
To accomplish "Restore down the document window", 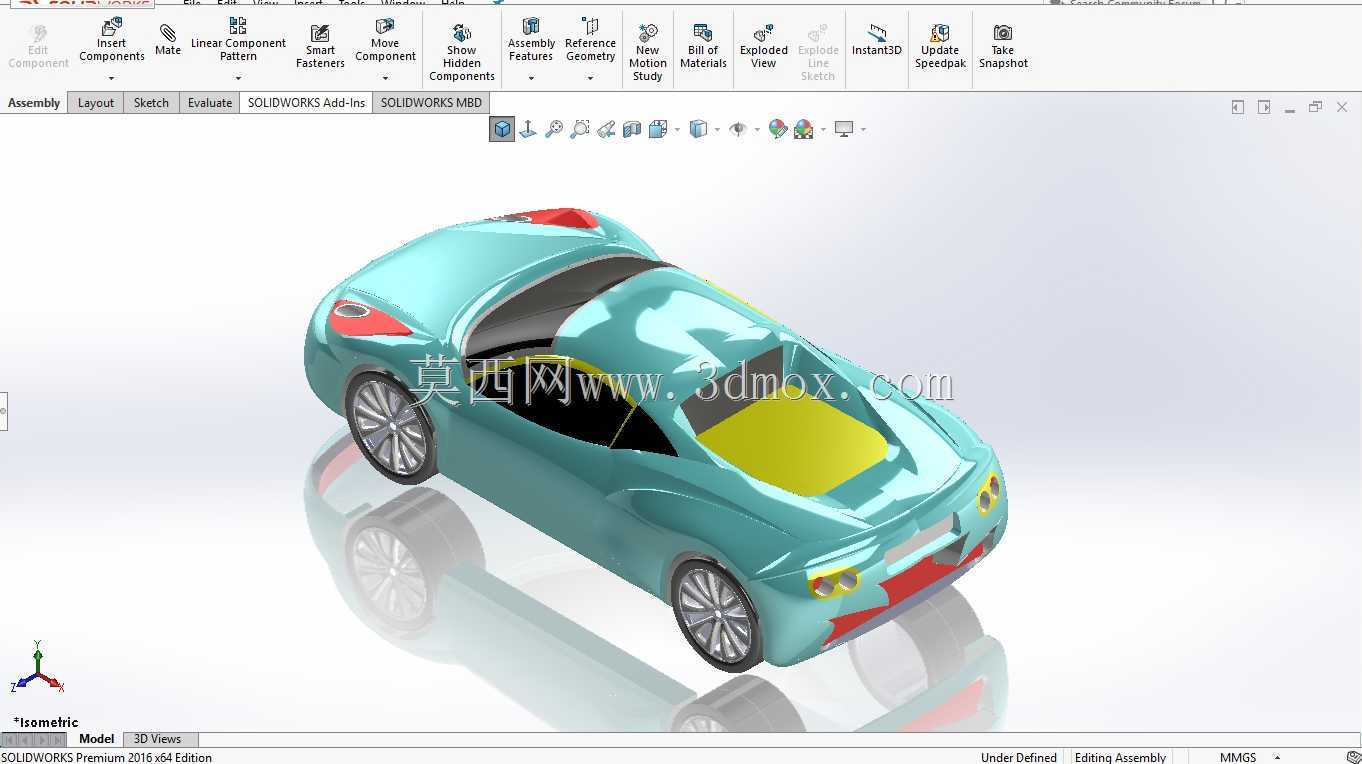I will [x=1316, y=107].
